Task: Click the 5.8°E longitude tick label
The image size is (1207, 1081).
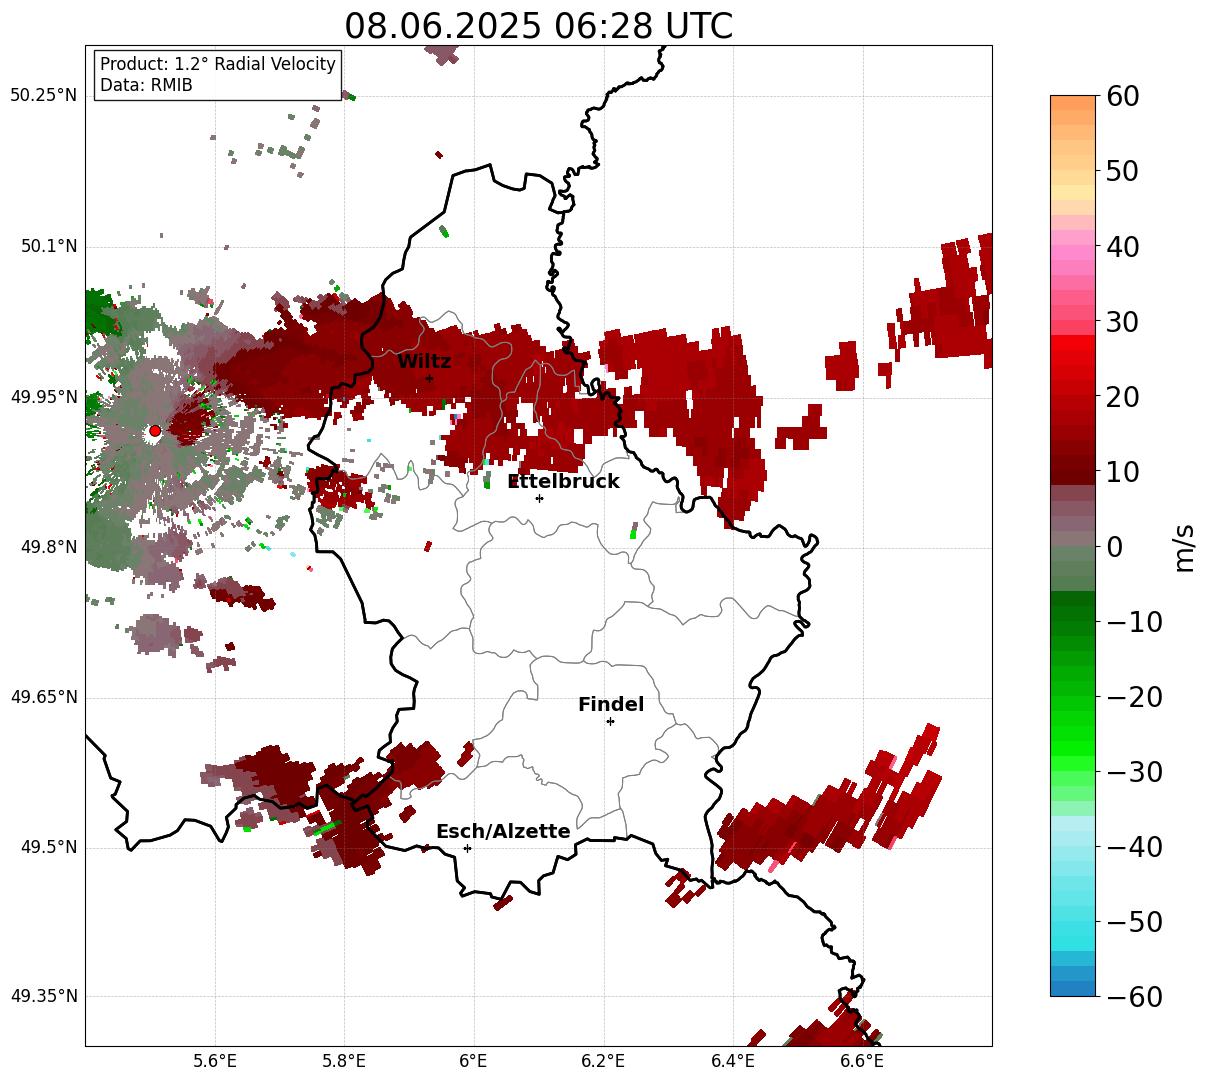Action: [x=344, y=1062]
